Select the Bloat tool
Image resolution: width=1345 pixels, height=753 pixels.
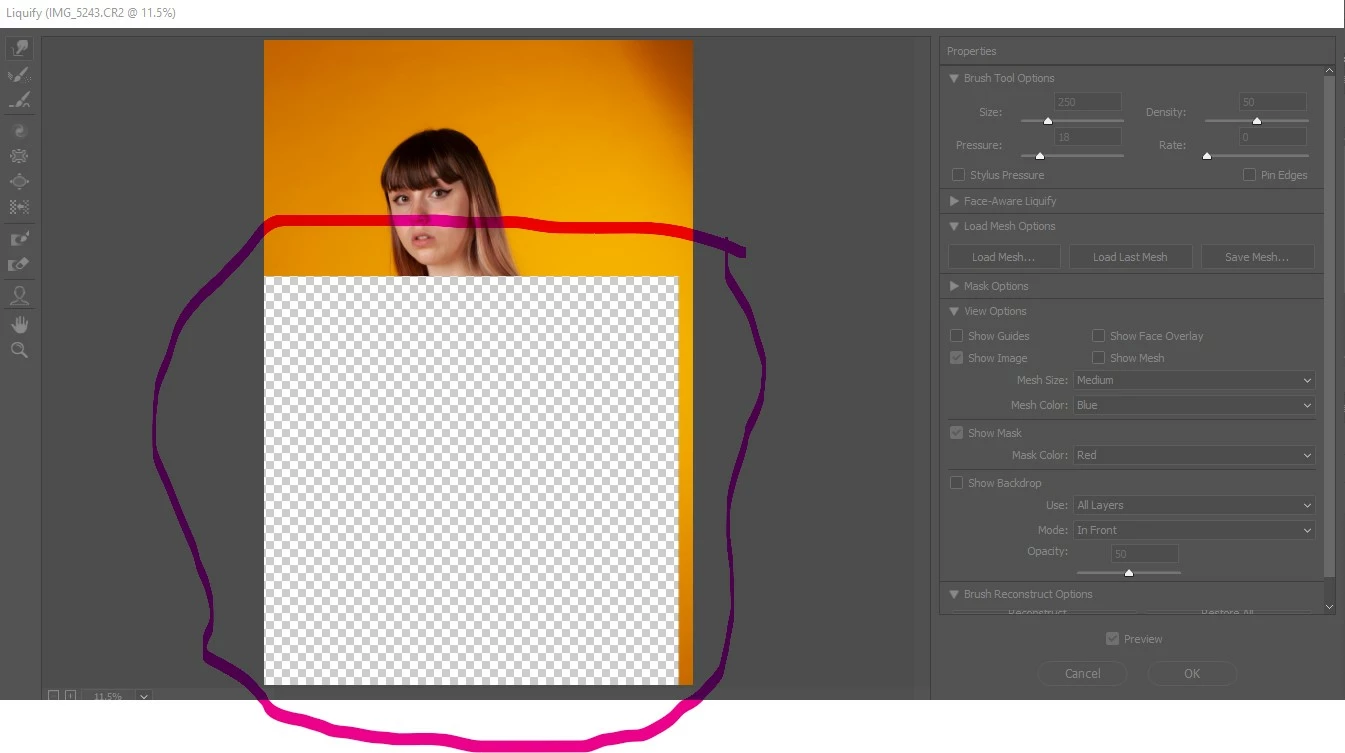(x=19, y=182)
